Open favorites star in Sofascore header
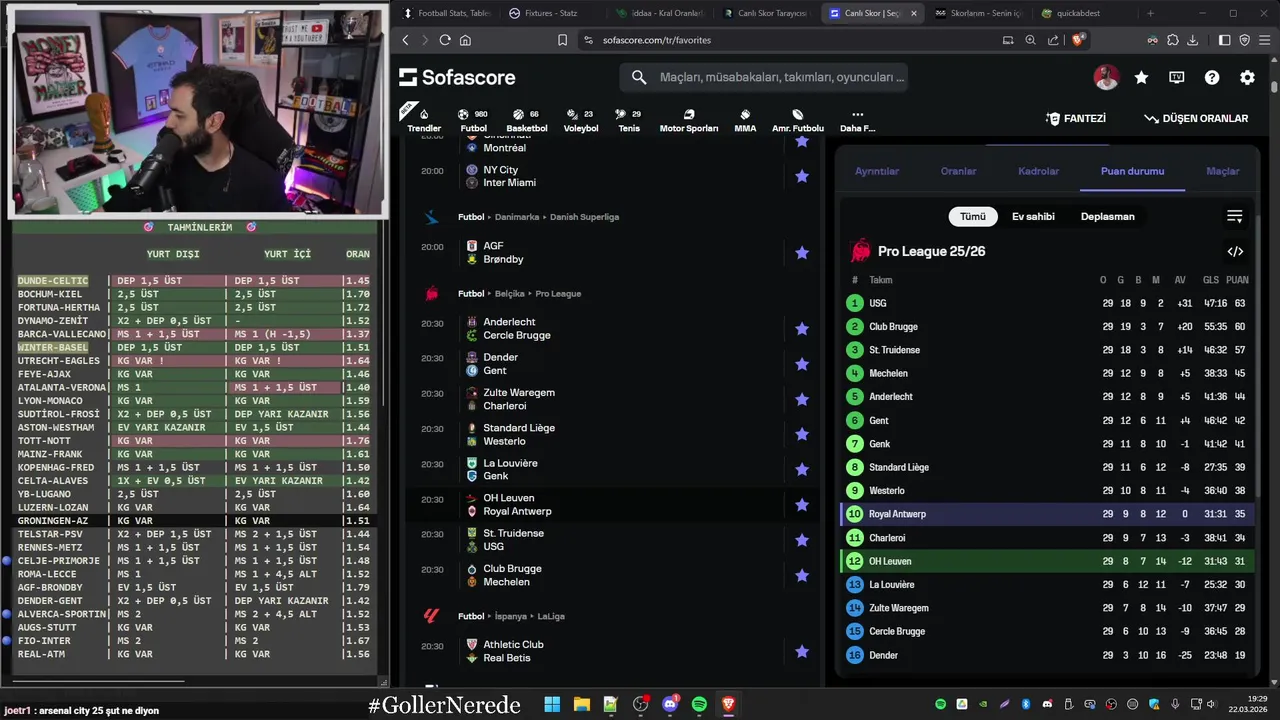The height and width of the screenshot is (720, 1280). point(1141,77)
